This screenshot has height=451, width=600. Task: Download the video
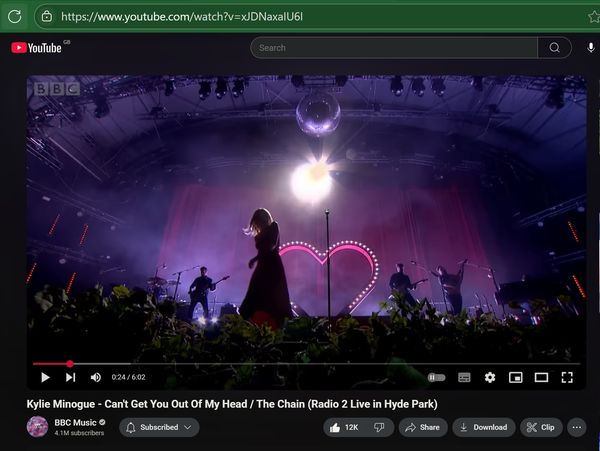pyautogui.click(x=484, y=427)
